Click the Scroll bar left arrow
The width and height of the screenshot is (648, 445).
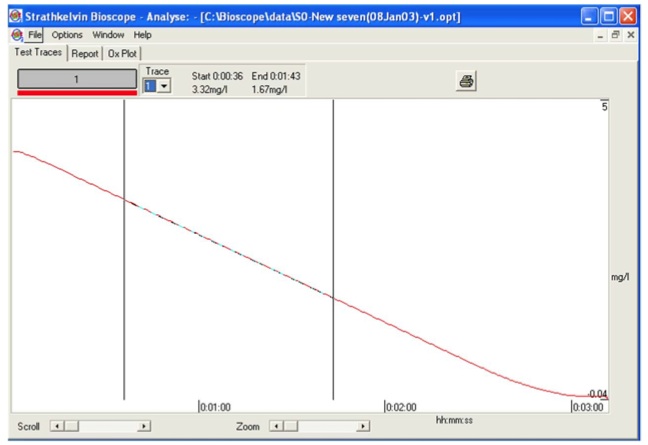57,426
